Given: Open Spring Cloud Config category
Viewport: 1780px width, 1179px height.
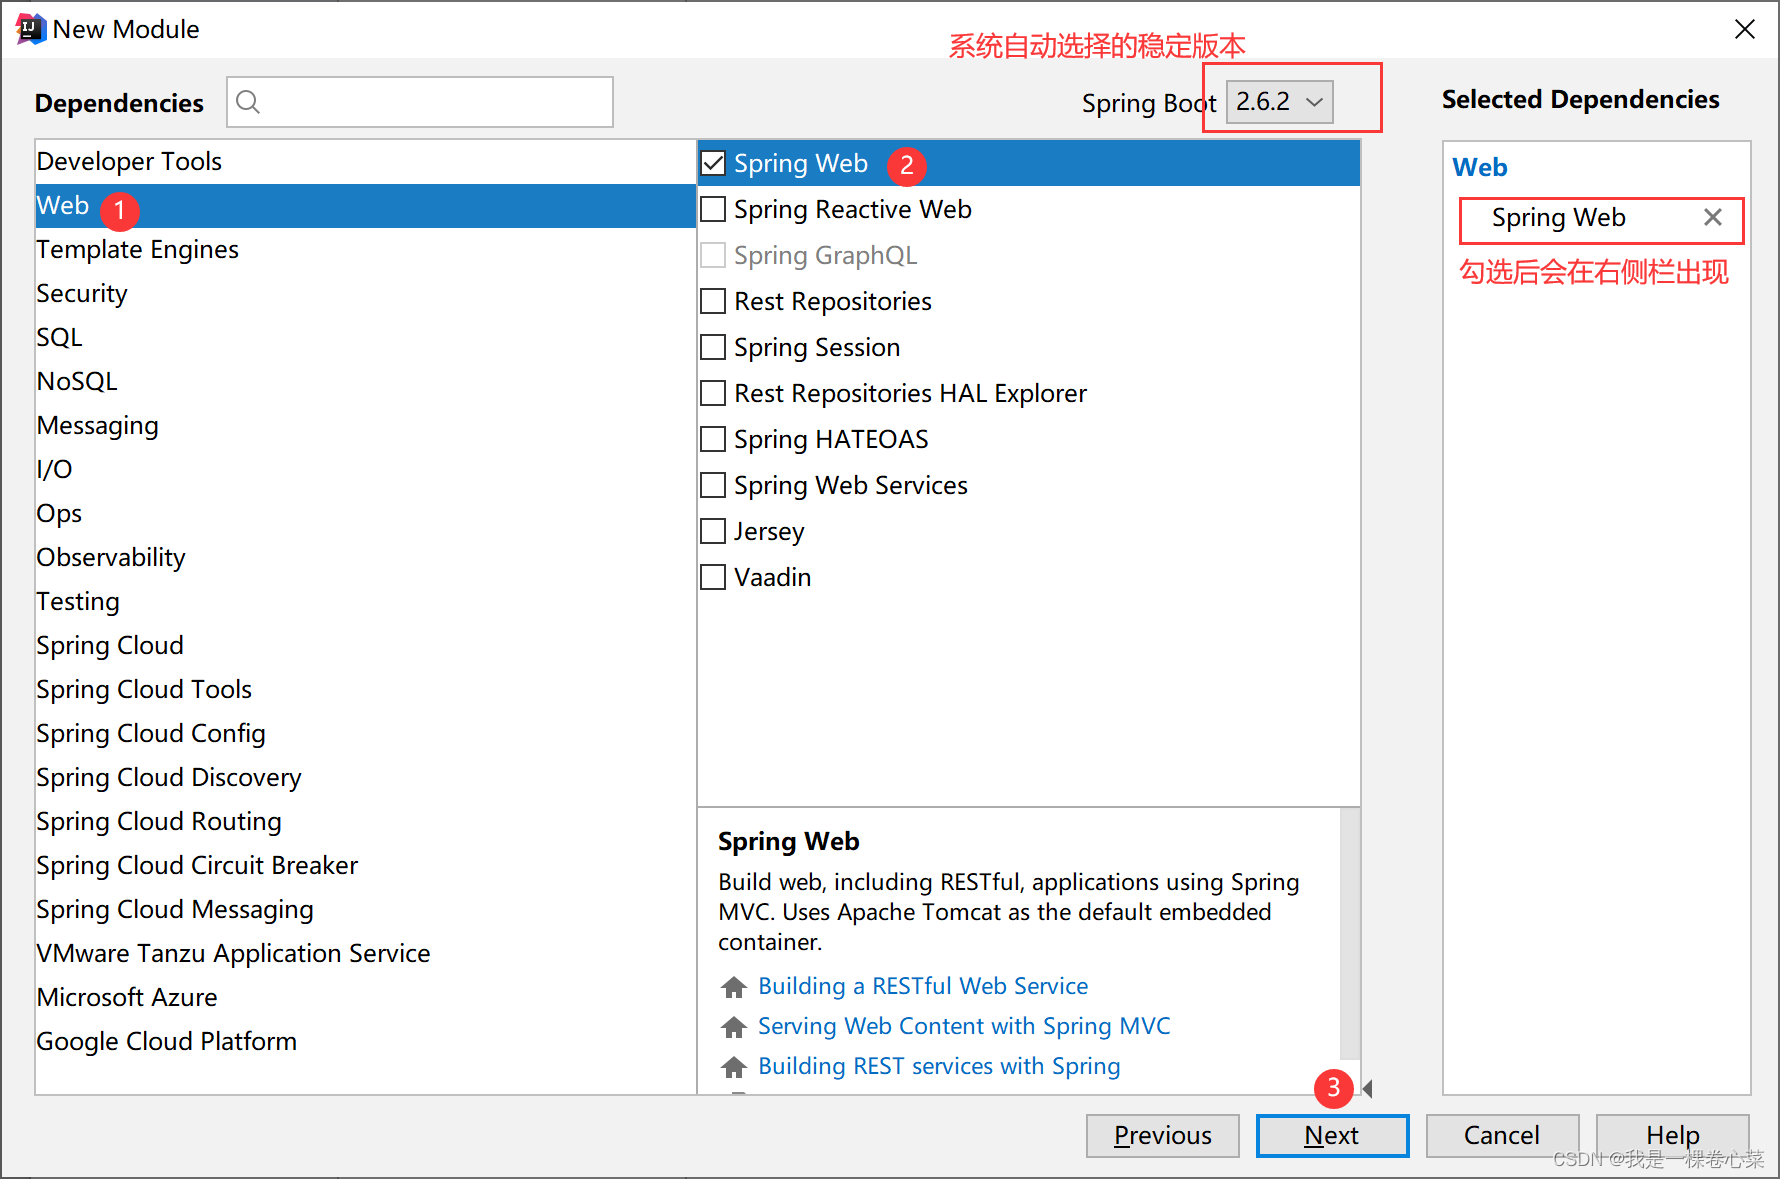Looking at the screenshot, I should [x=365, y=734].
